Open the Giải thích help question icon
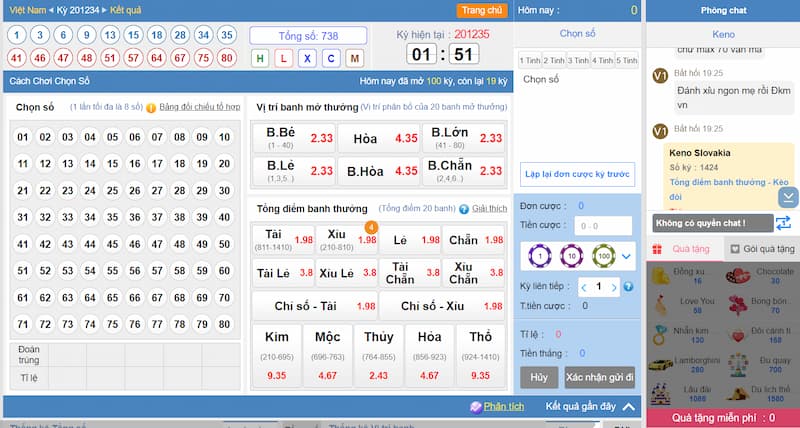This screenshot has width=800, height=428. (x=464, y=209)
